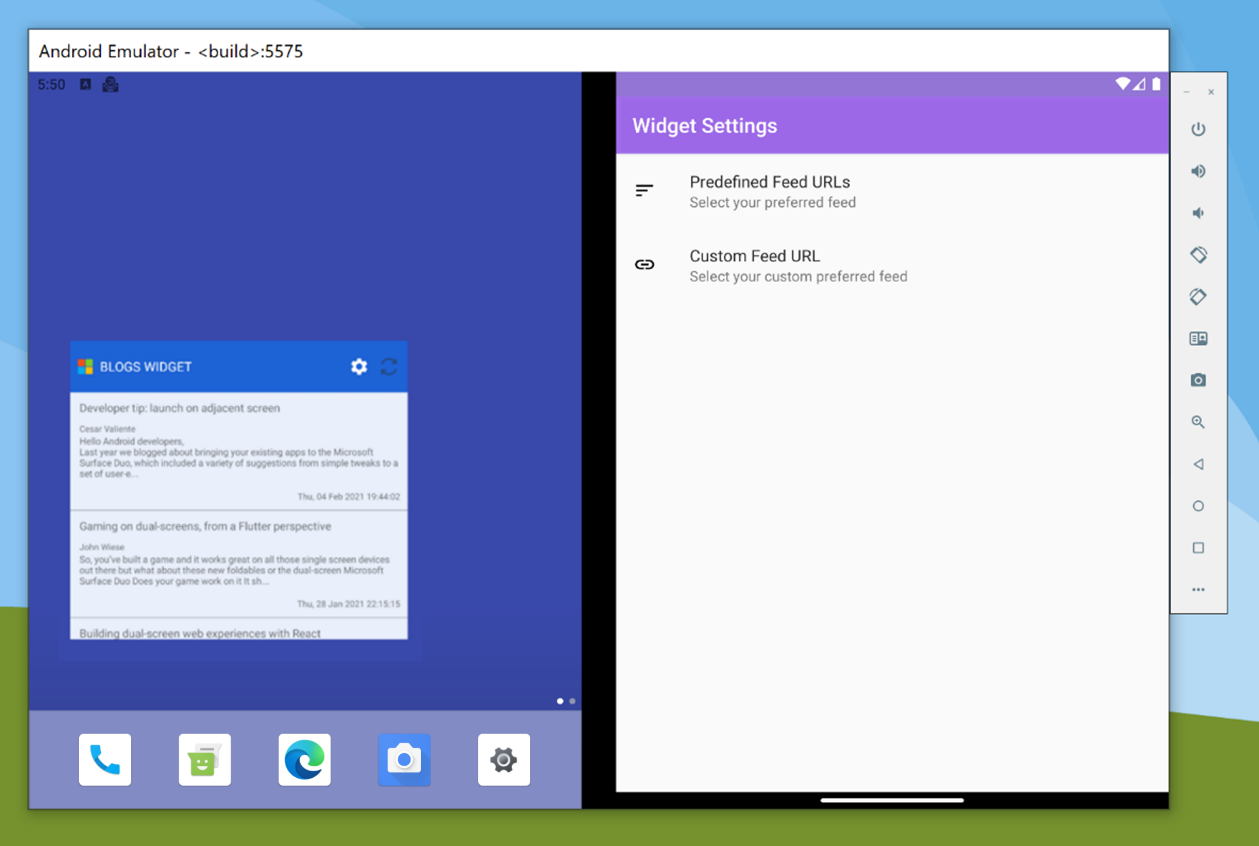Take emulator screenshot with camera icon
Viewport: 1259px width, 846px height.
click(x=1198, y=380)
